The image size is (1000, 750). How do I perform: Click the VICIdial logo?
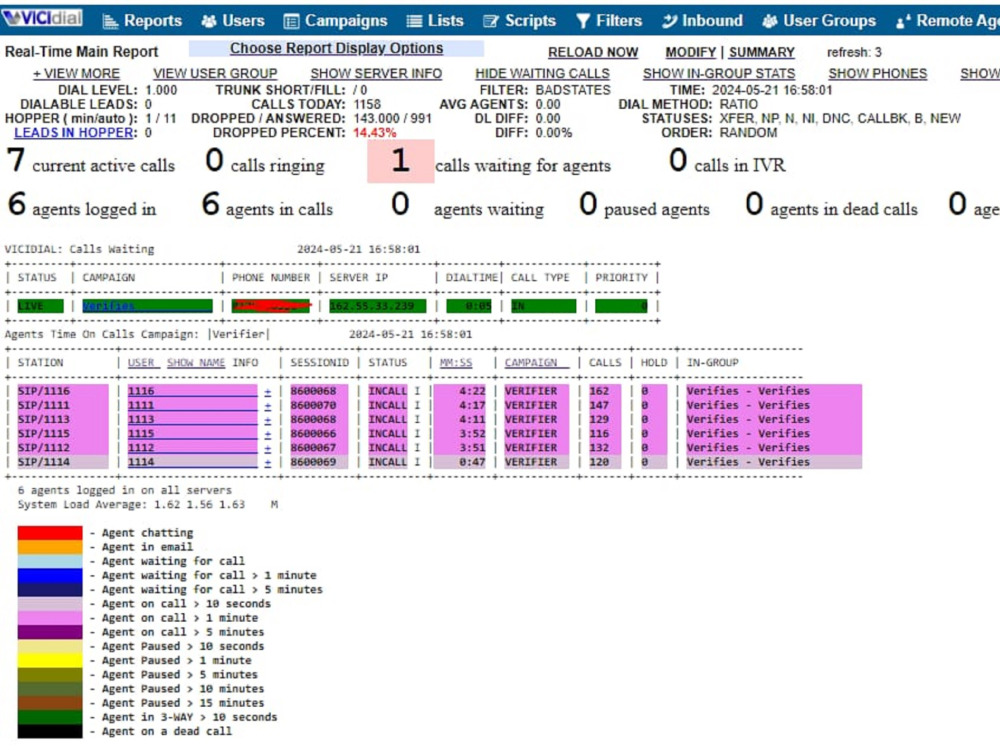pyautogui.click(x=43, y=17)
